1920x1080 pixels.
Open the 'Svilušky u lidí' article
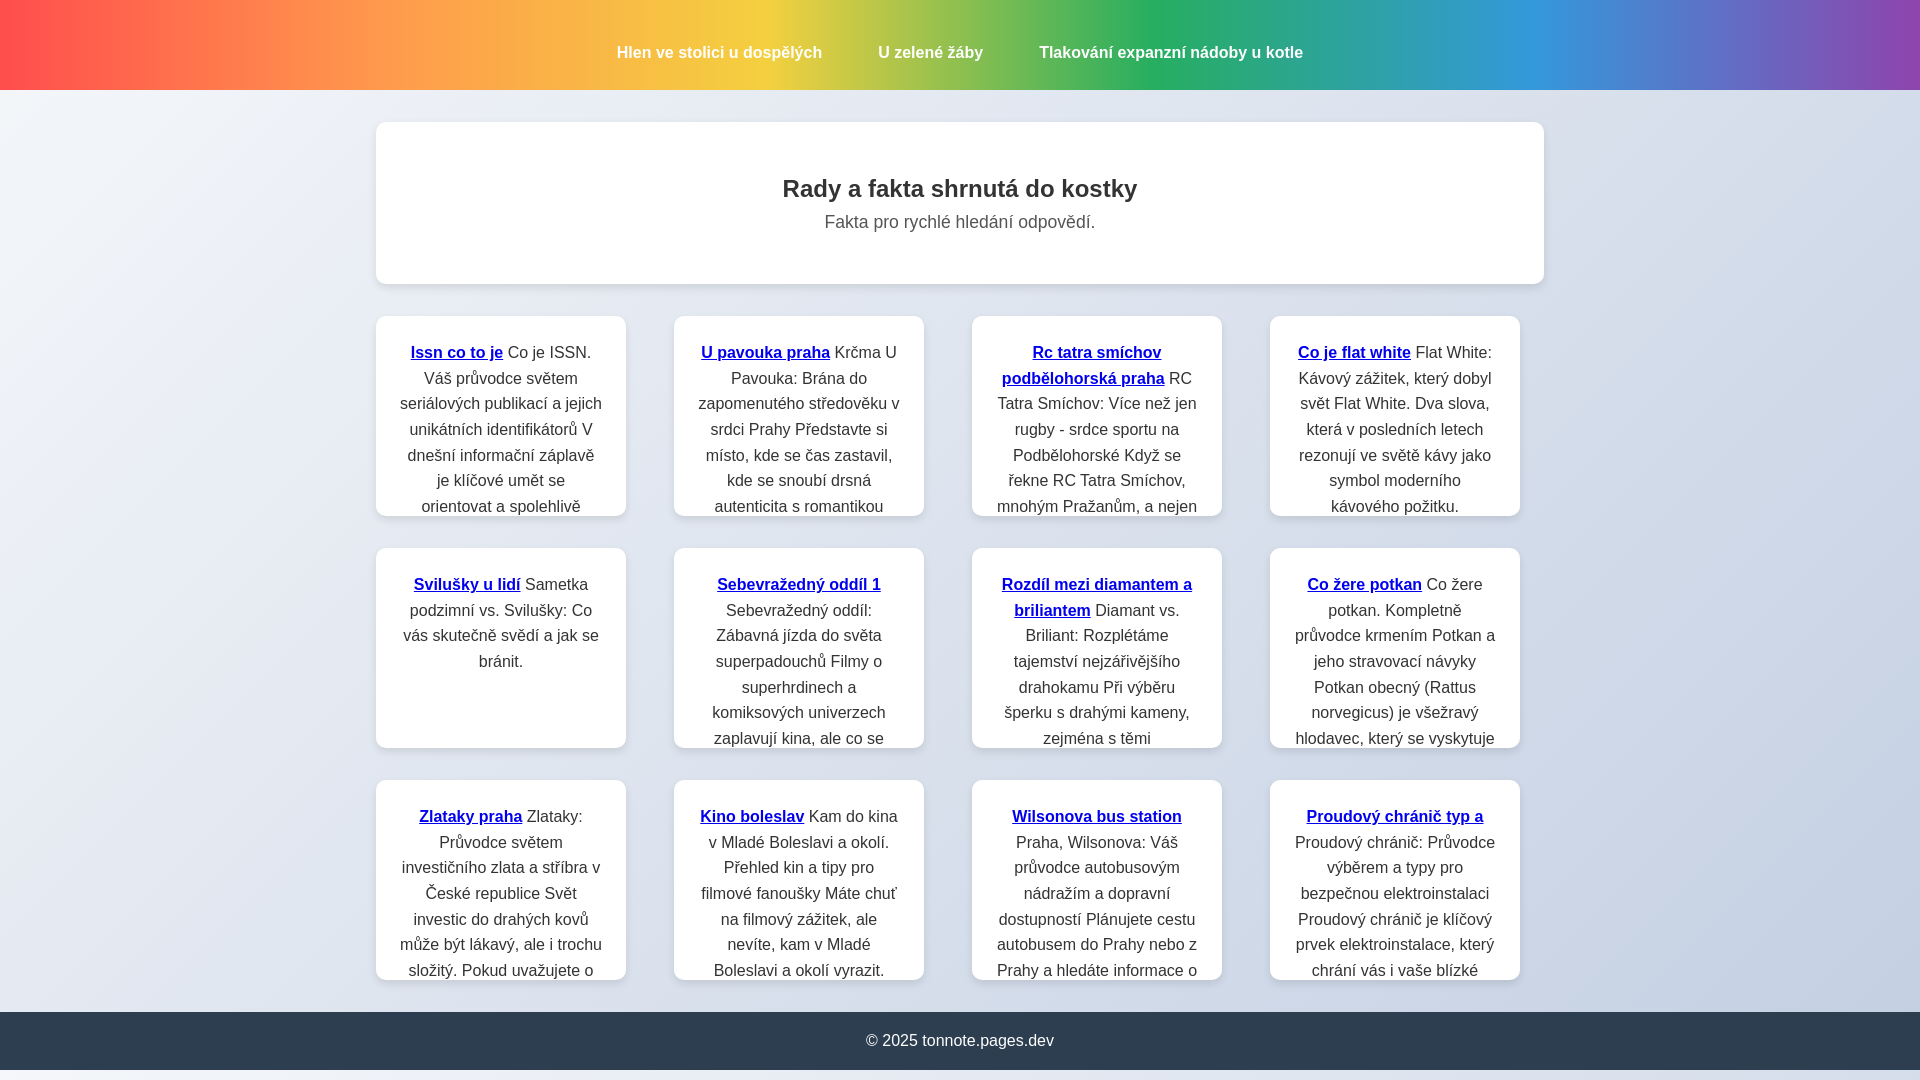(x=467, y=584)
